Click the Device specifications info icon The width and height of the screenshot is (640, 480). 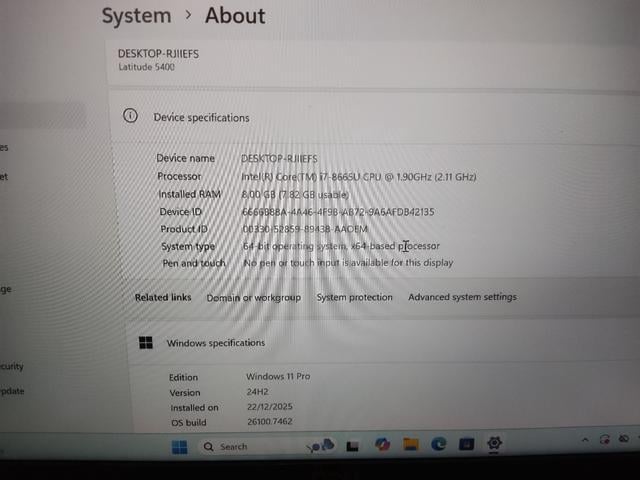click(x=130, y=116)
